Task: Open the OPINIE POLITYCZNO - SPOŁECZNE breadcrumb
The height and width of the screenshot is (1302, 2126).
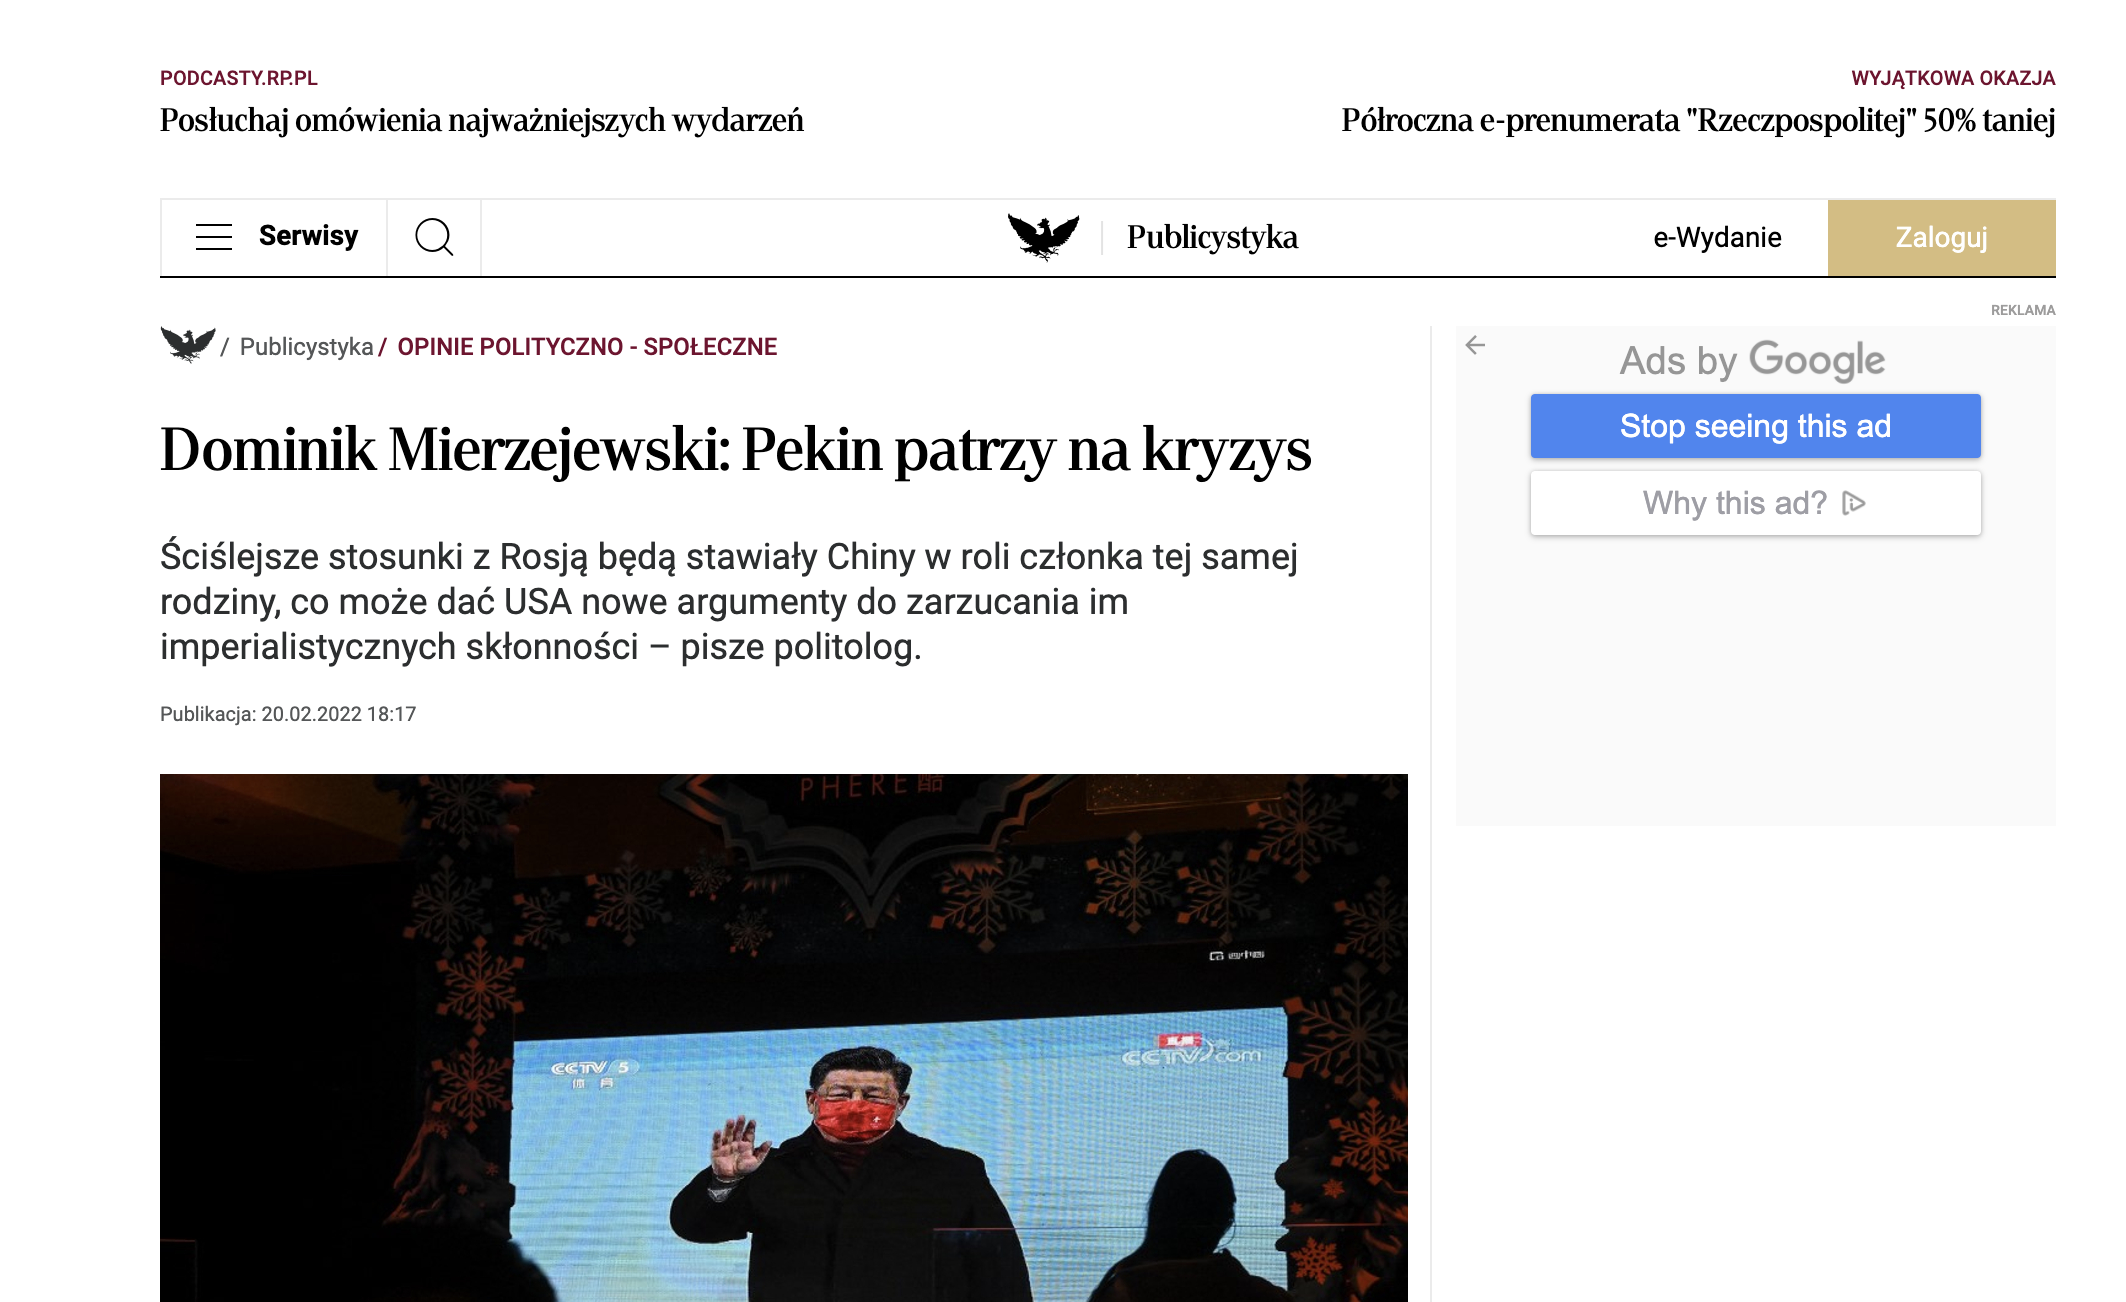Action: click(587, 347)
